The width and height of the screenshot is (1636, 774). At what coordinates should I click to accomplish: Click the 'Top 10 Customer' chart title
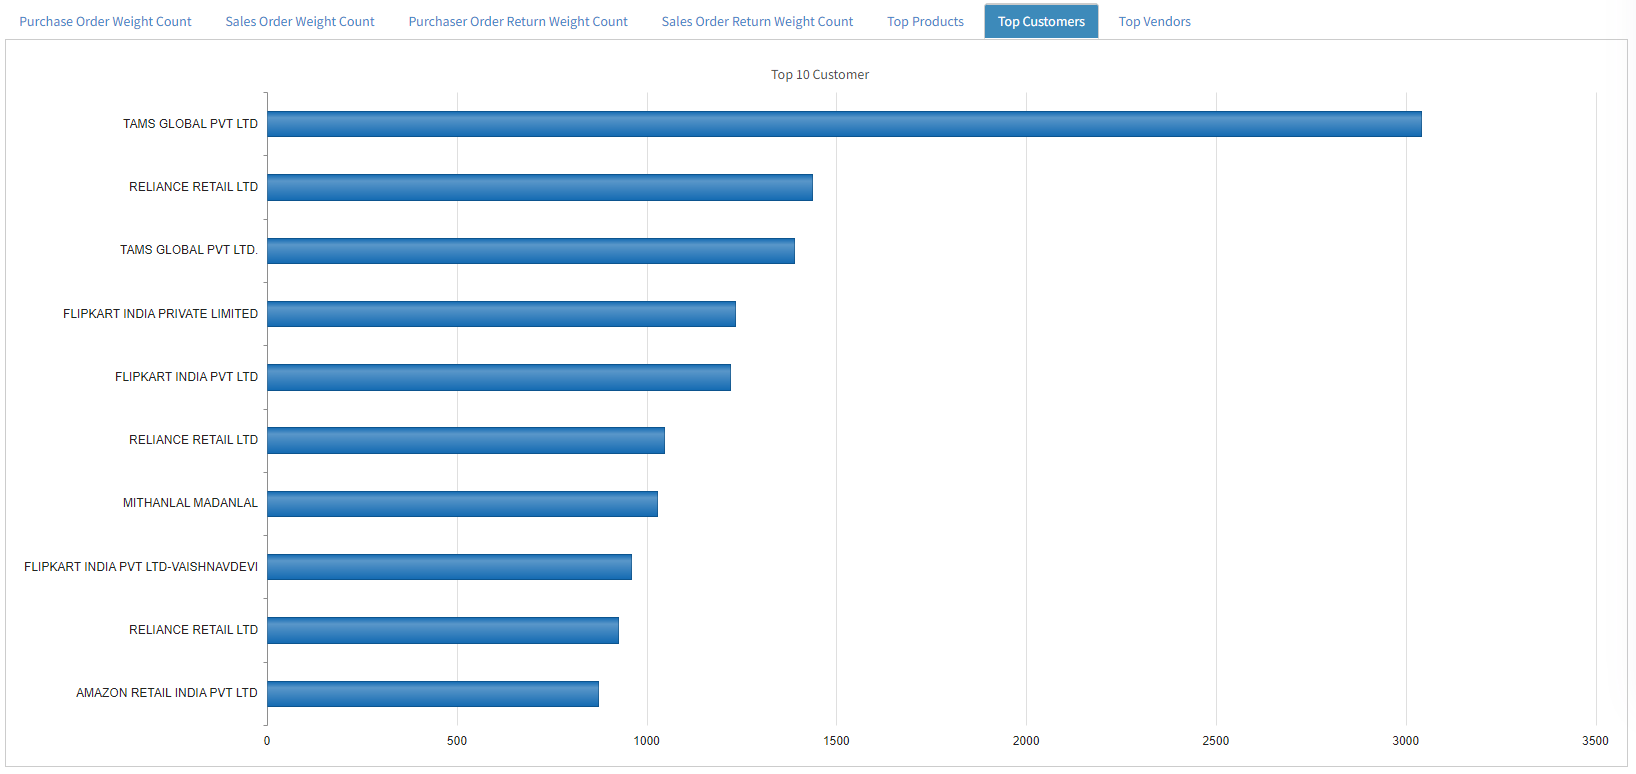point(820,75)
